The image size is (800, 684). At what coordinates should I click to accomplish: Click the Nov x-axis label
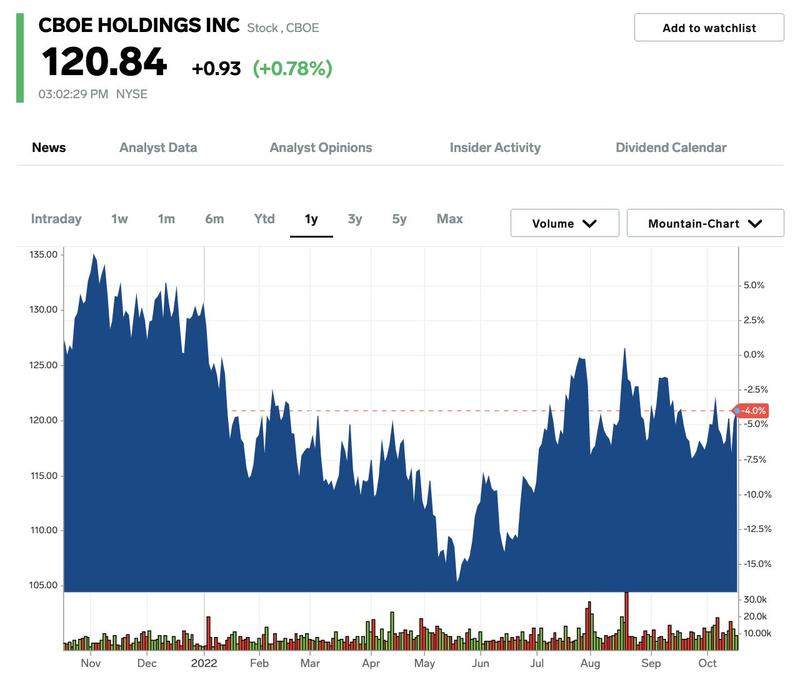coord(90,663)
